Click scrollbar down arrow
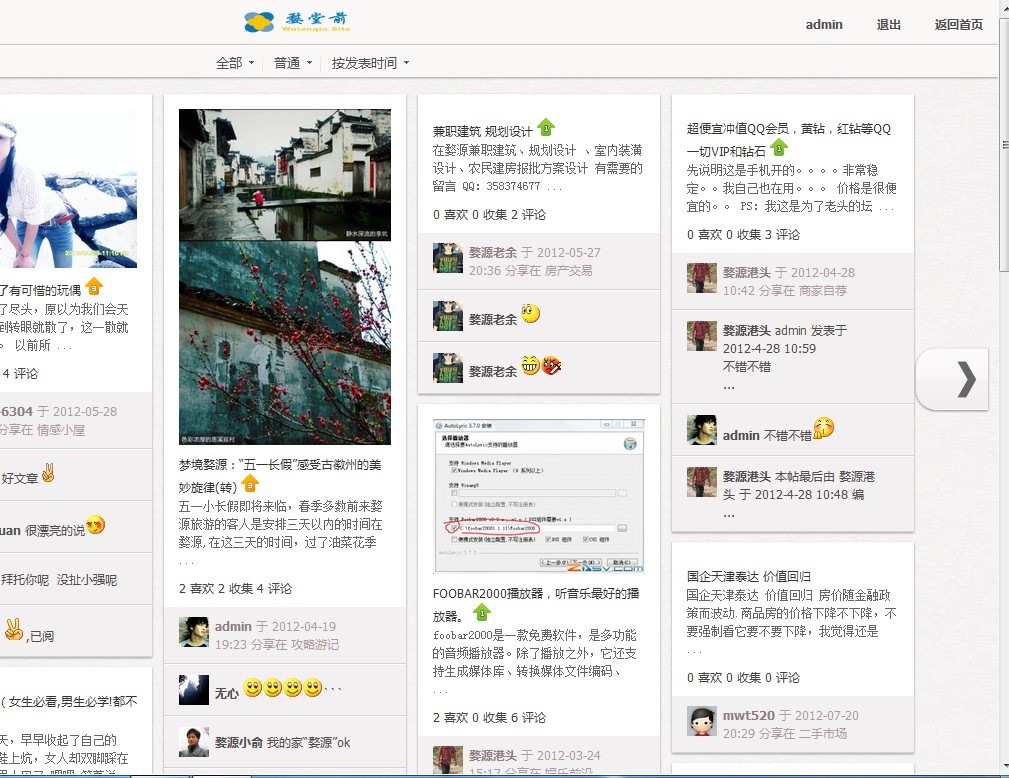 point(1004,768)
